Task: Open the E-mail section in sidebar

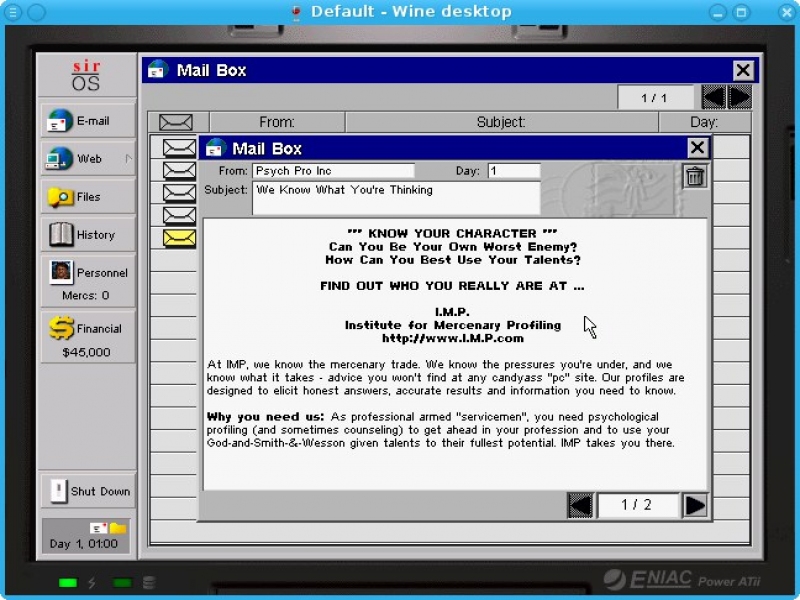Action: [x=88, y=121]
